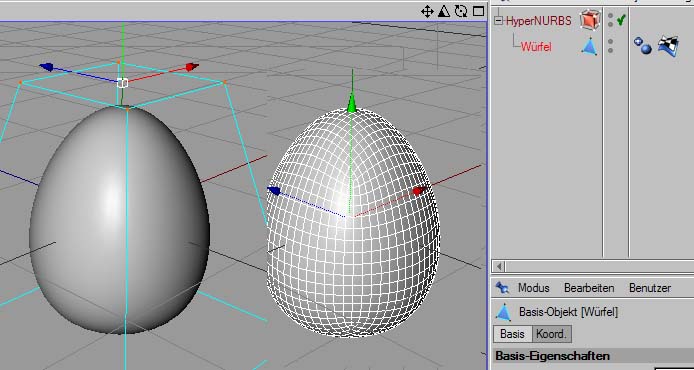The height and width of the screenshot is (370, 694).
Task: Click the HyperNURBS cube icon
Action: (x=590, y=20)
